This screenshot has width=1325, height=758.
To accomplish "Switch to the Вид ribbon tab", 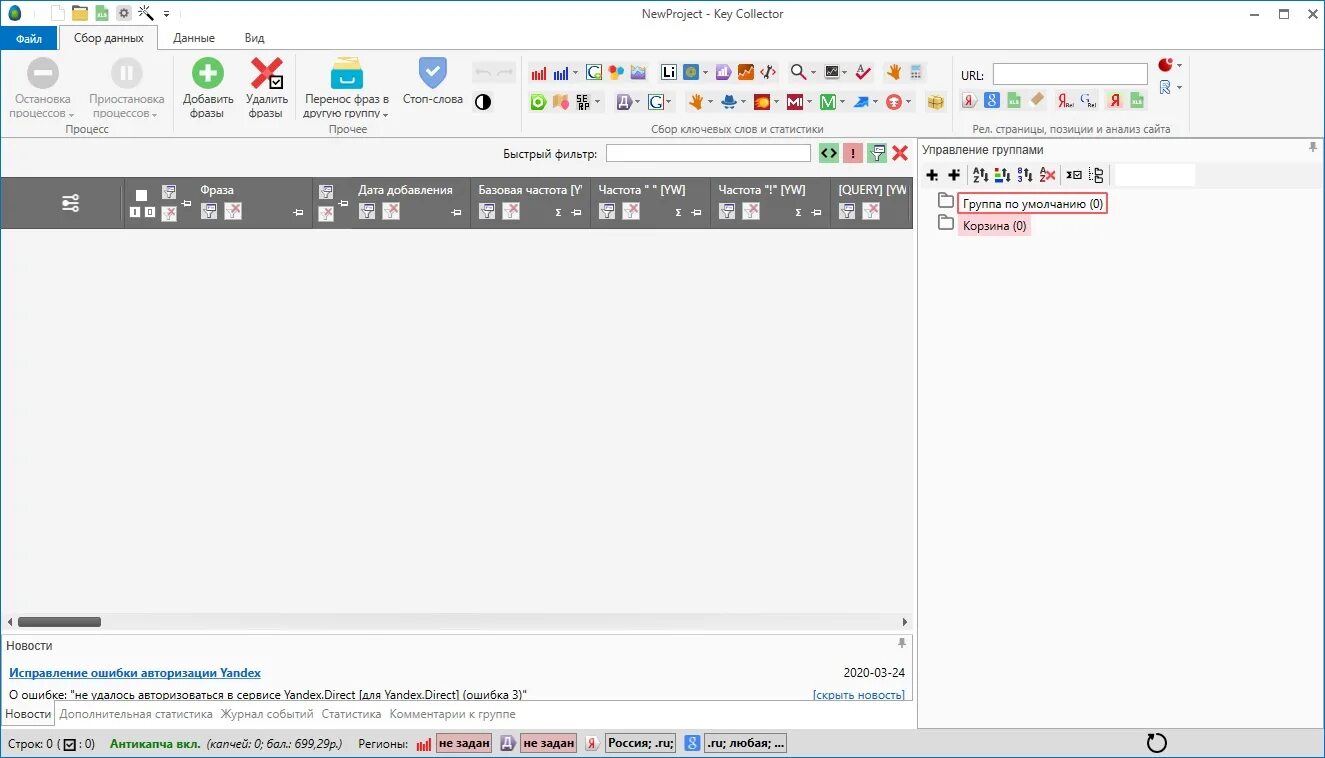I will pyautogui.click(x=254, y=38).
